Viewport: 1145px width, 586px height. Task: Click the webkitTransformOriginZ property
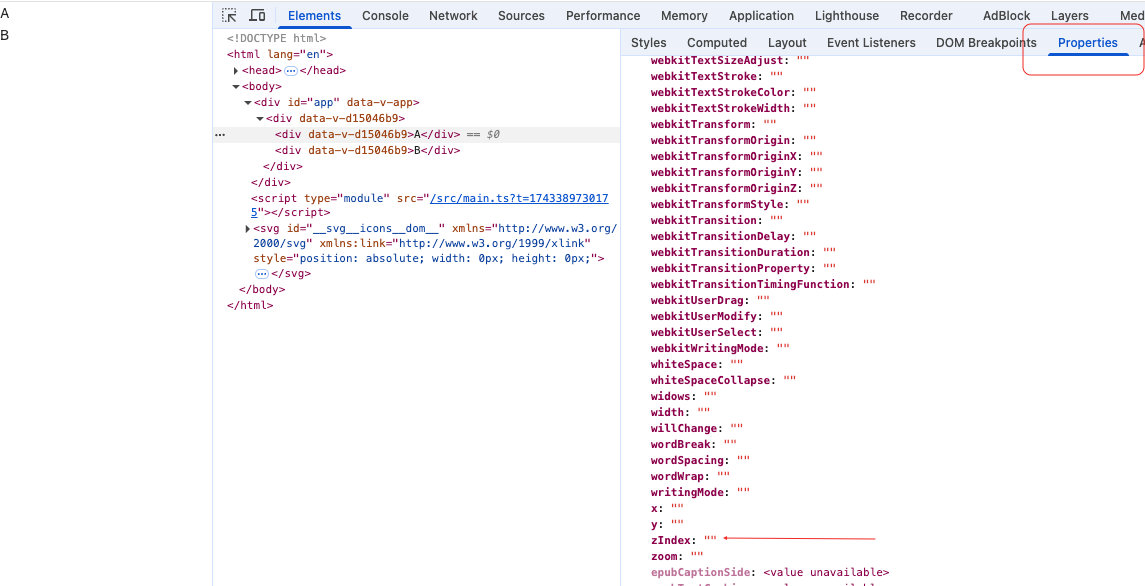[x=737, y=189]
